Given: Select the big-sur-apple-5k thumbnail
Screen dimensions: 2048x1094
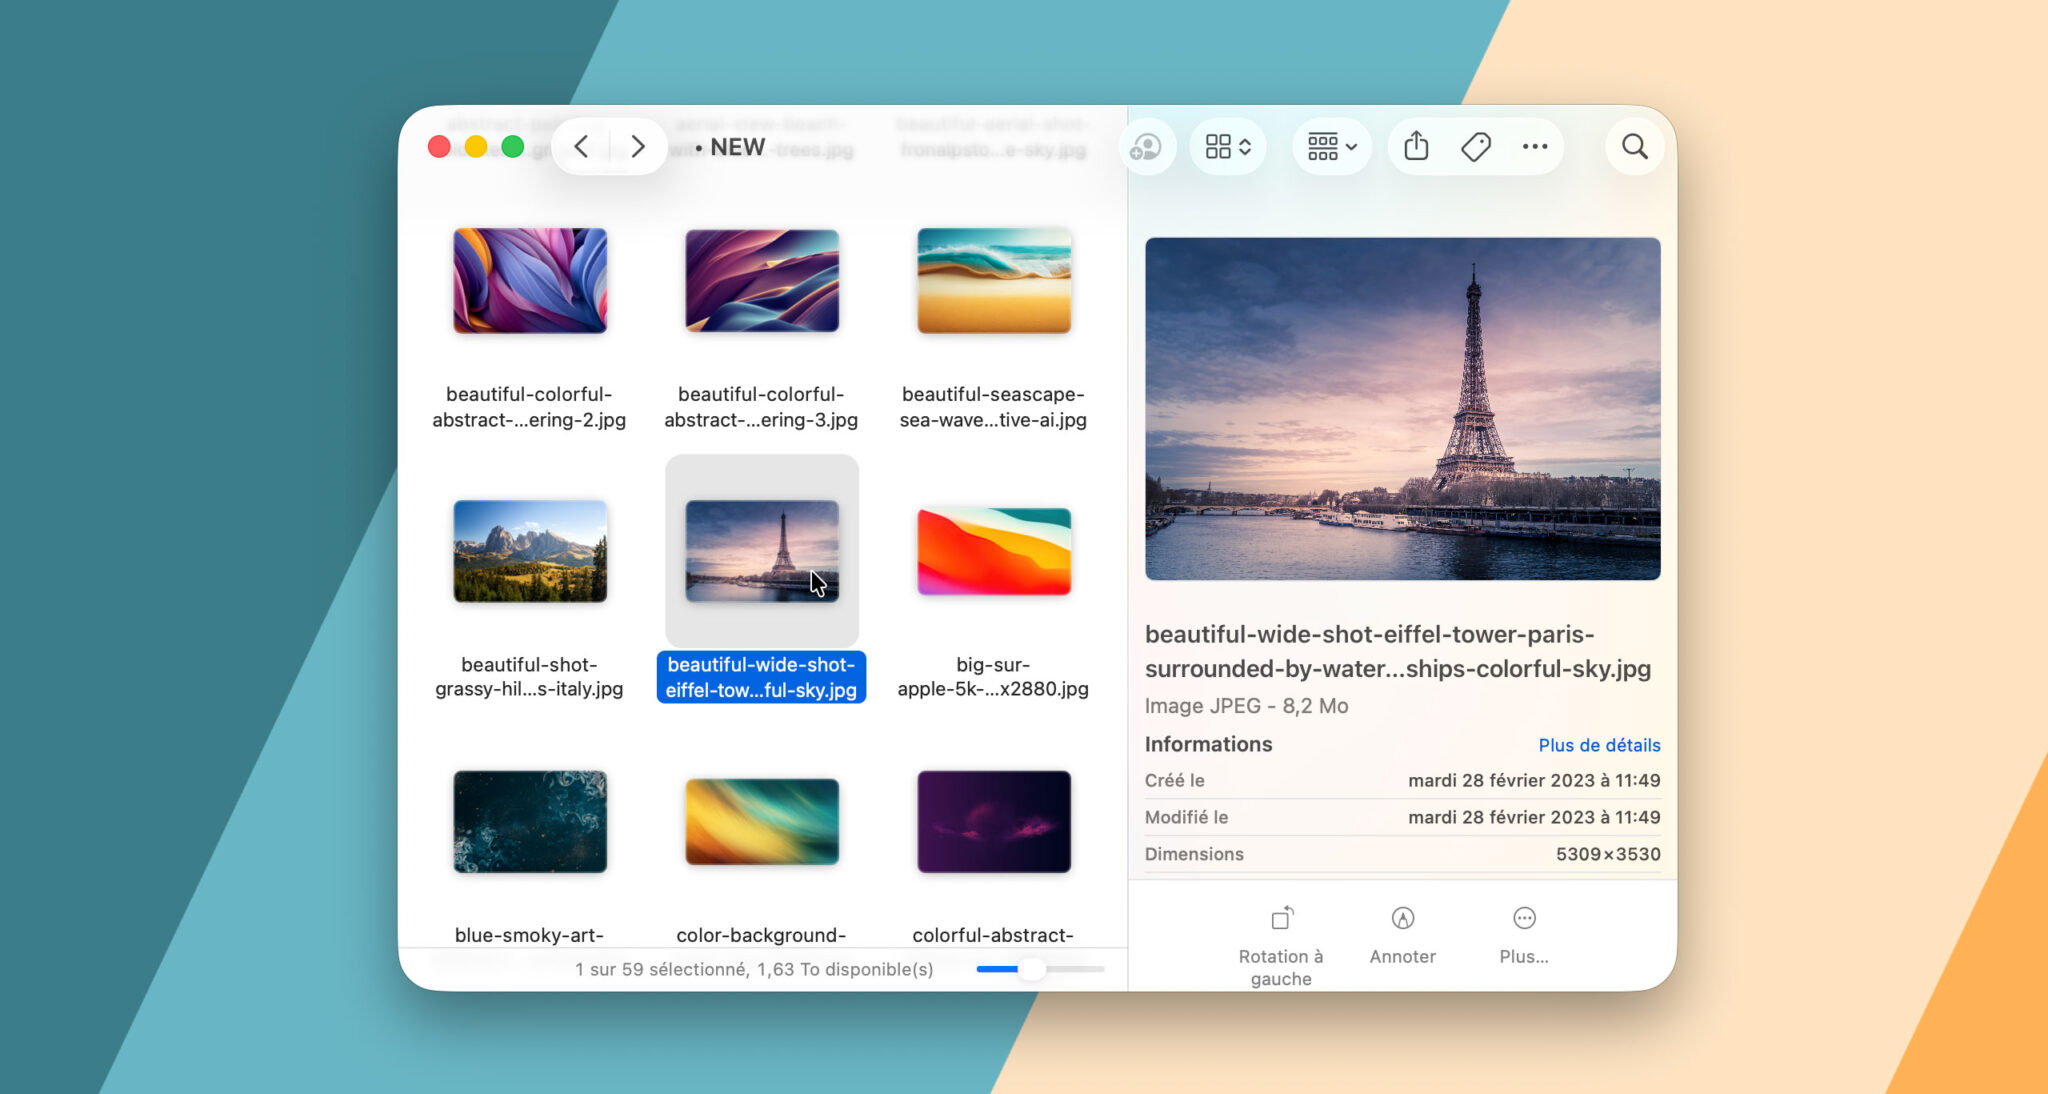Looking at the screenshot, I should pos(994,551).
